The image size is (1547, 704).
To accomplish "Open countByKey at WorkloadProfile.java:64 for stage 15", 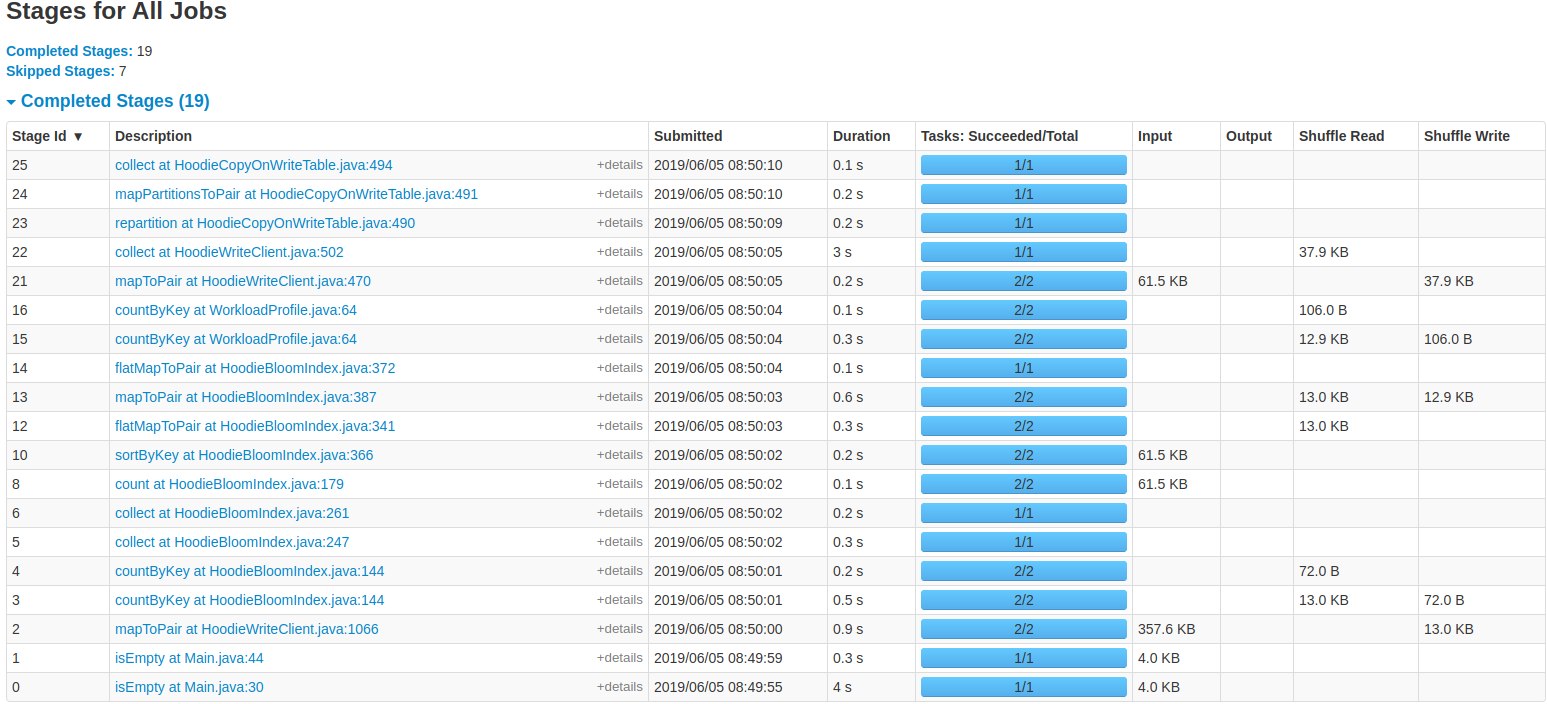I will 236,339.
